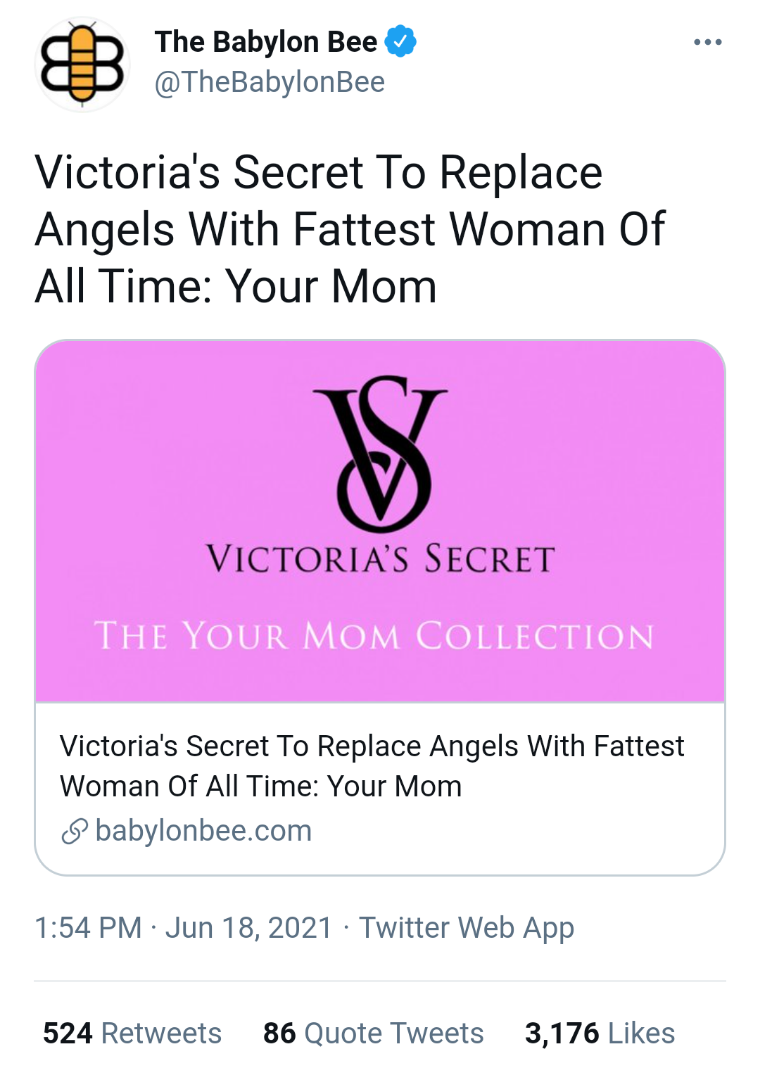Screen dimensions: 760x1079
Task: Click the tweet headline text
Action: click(x=350, y=228)
